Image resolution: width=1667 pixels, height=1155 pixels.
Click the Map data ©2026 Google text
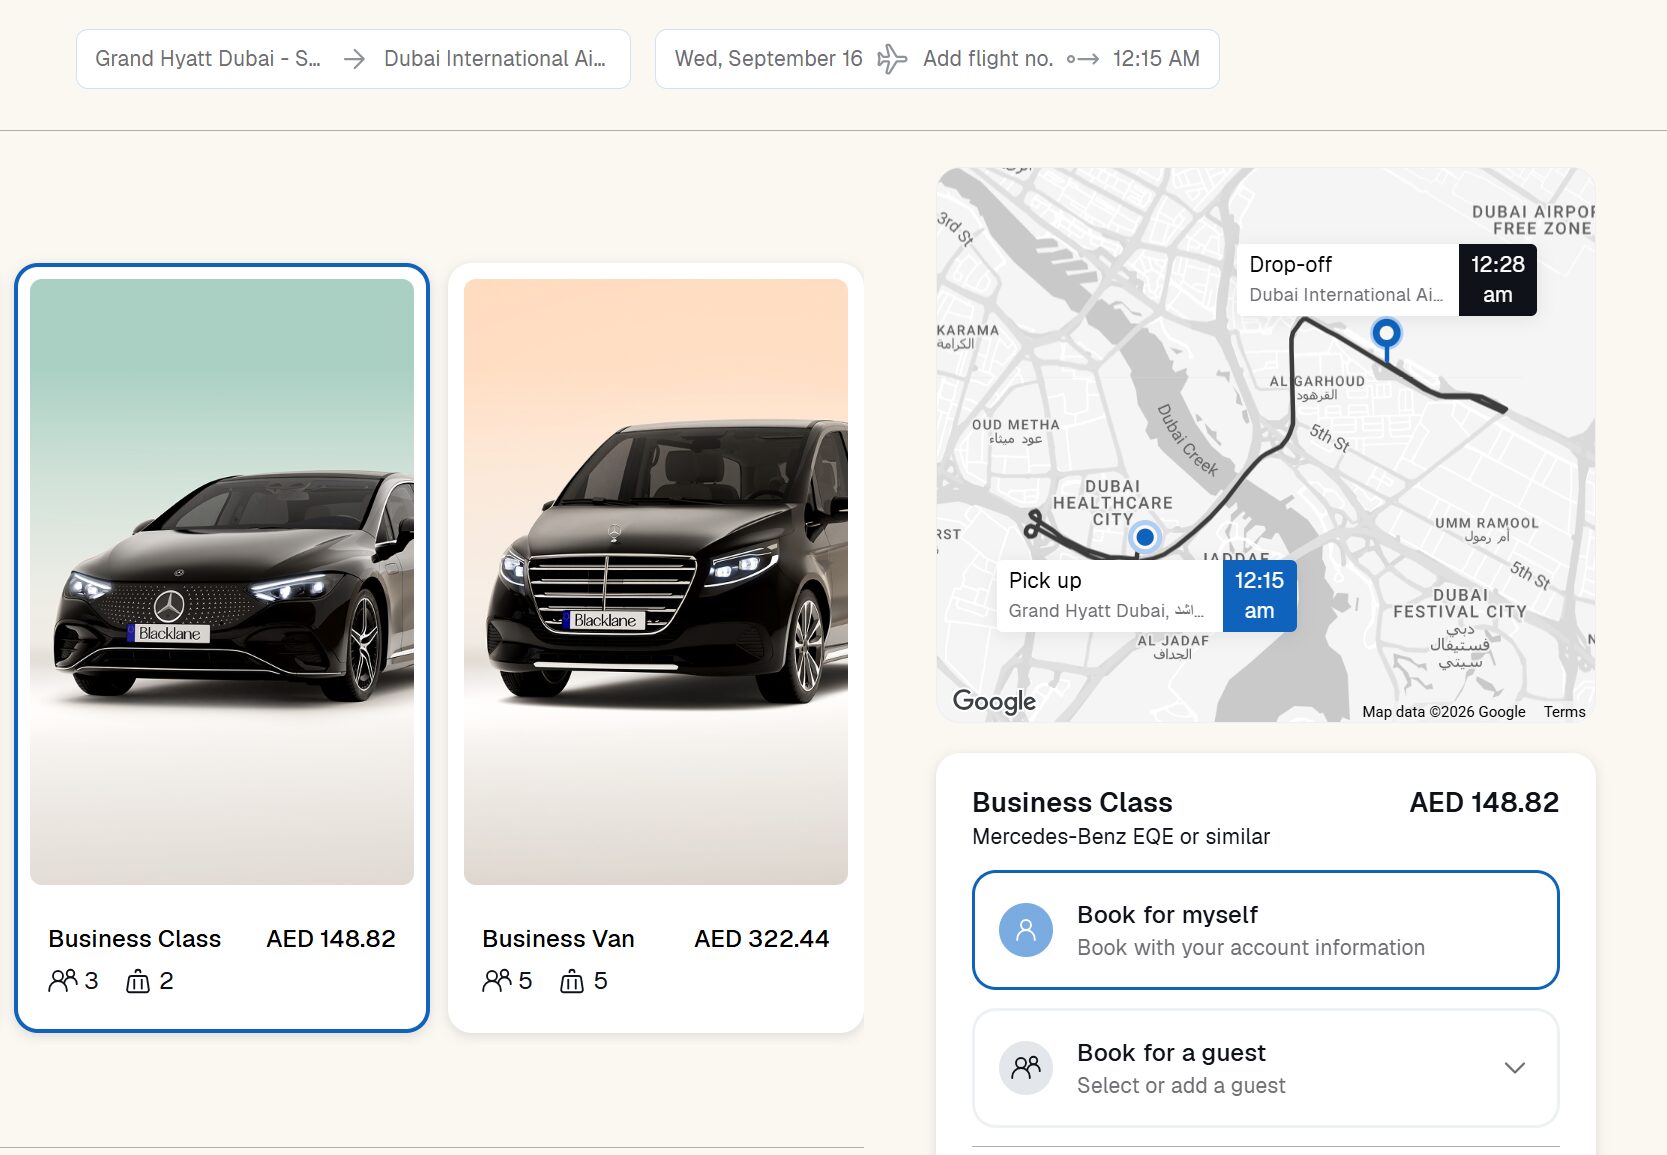pos(1444,712)
